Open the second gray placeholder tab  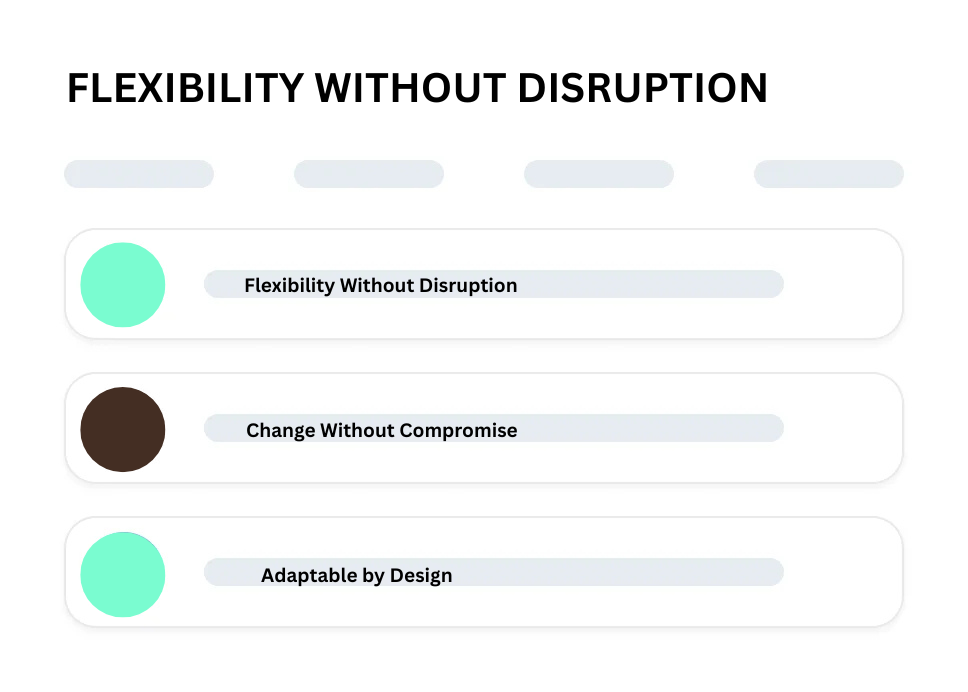click(x=369, y=174)
